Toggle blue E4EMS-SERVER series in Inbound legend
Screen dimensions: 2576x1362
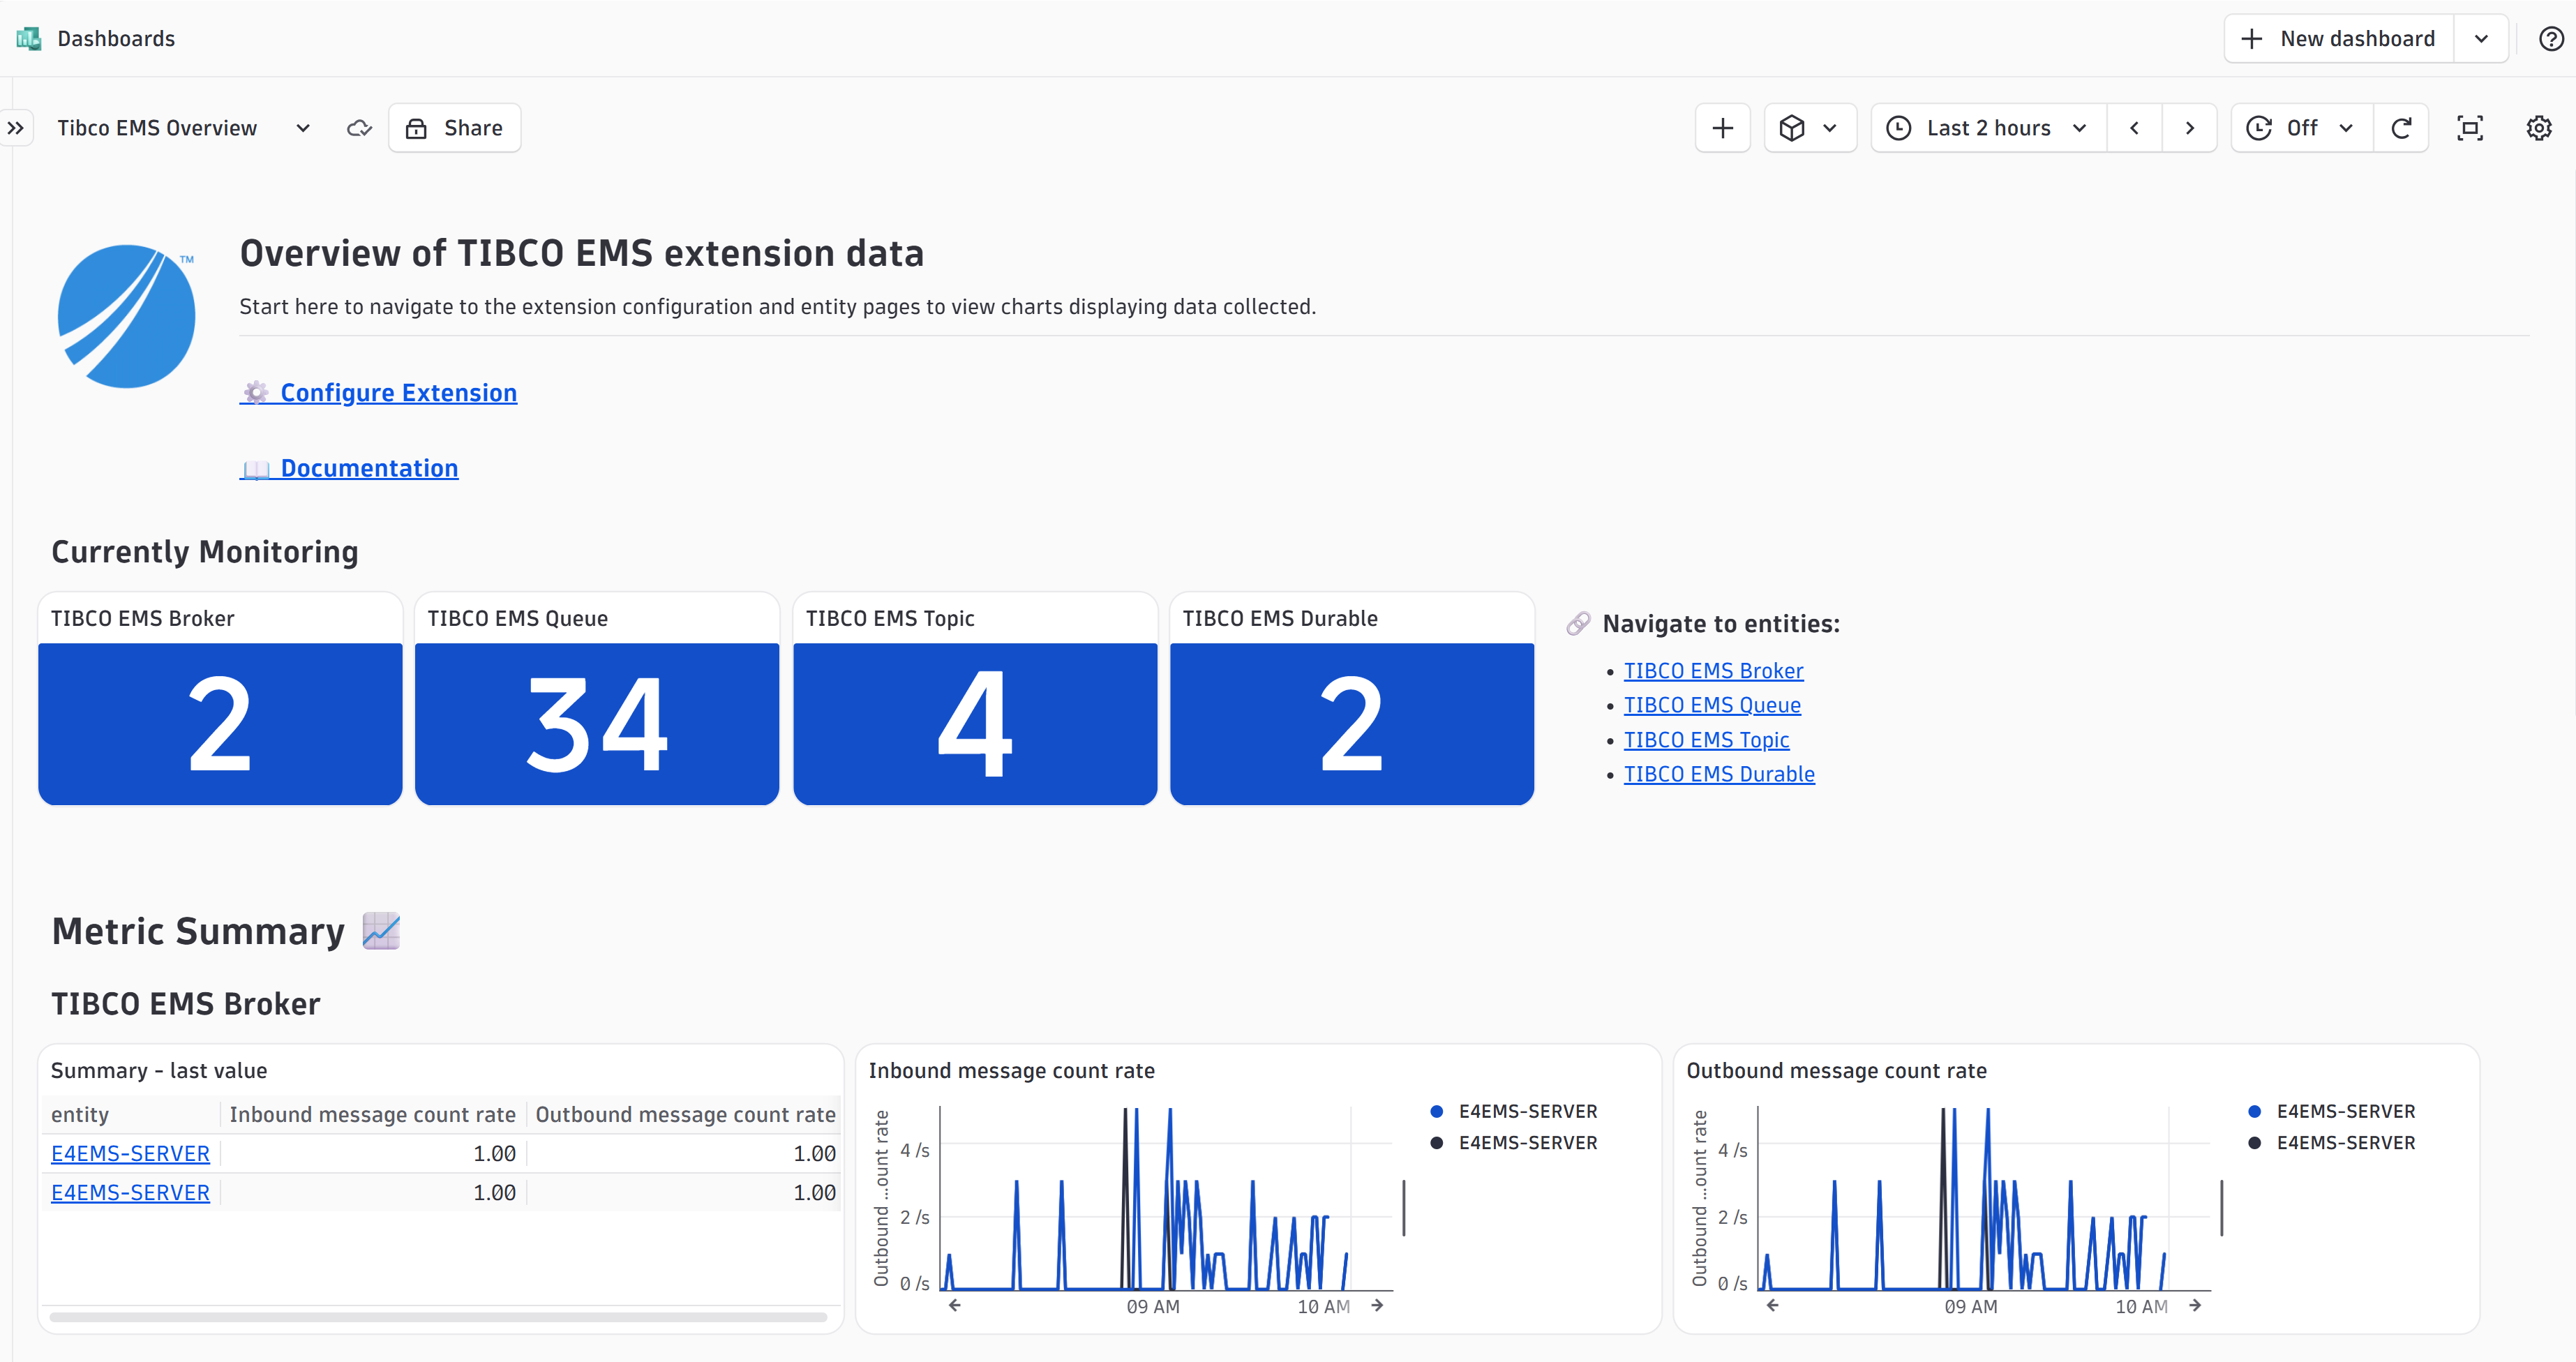point(1514,1111)
